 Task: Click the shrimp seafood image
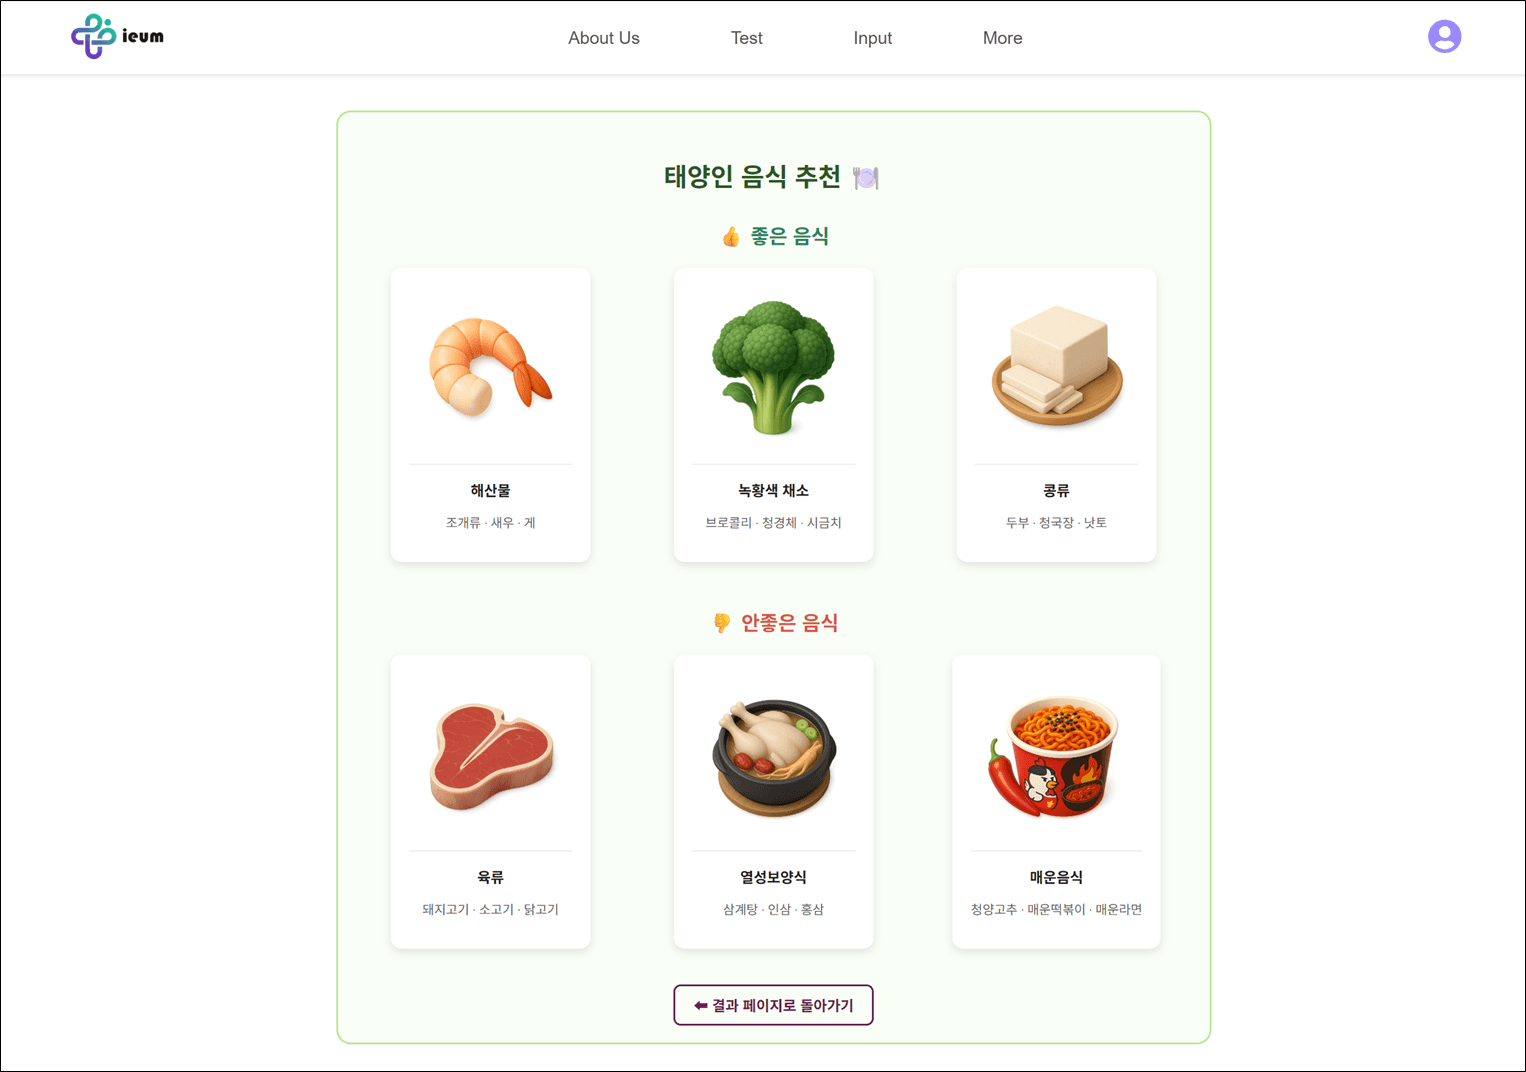[490, 367]
